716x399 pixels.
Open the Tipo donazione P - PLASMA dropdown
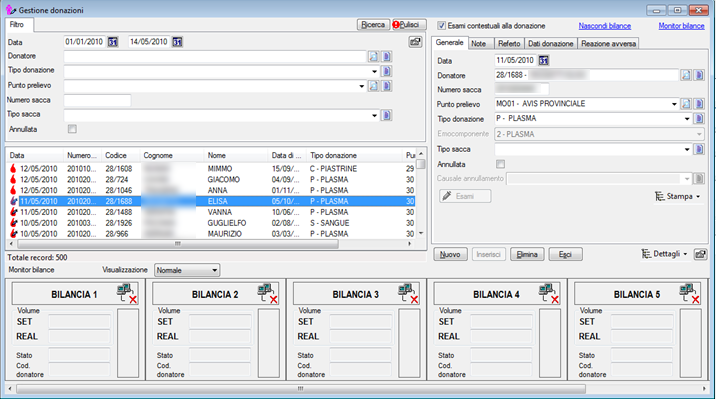point(687,119)
